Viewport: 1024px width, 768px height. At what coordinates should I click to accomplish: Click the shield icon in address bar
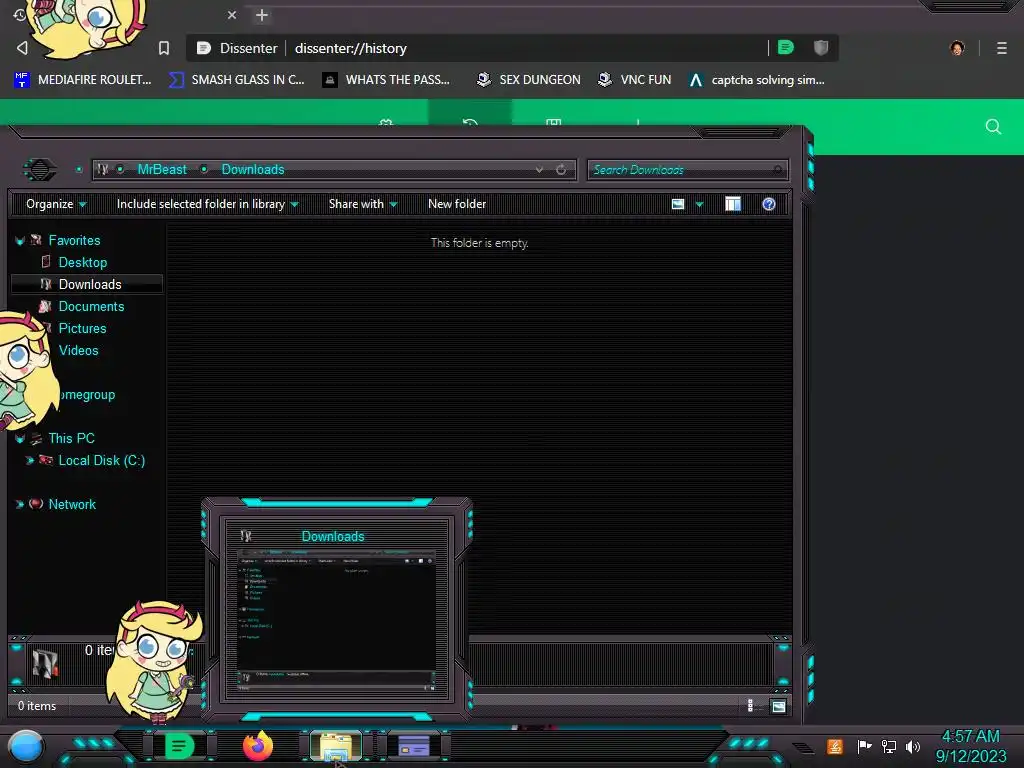pyautogui.click(x=821, y=48)
